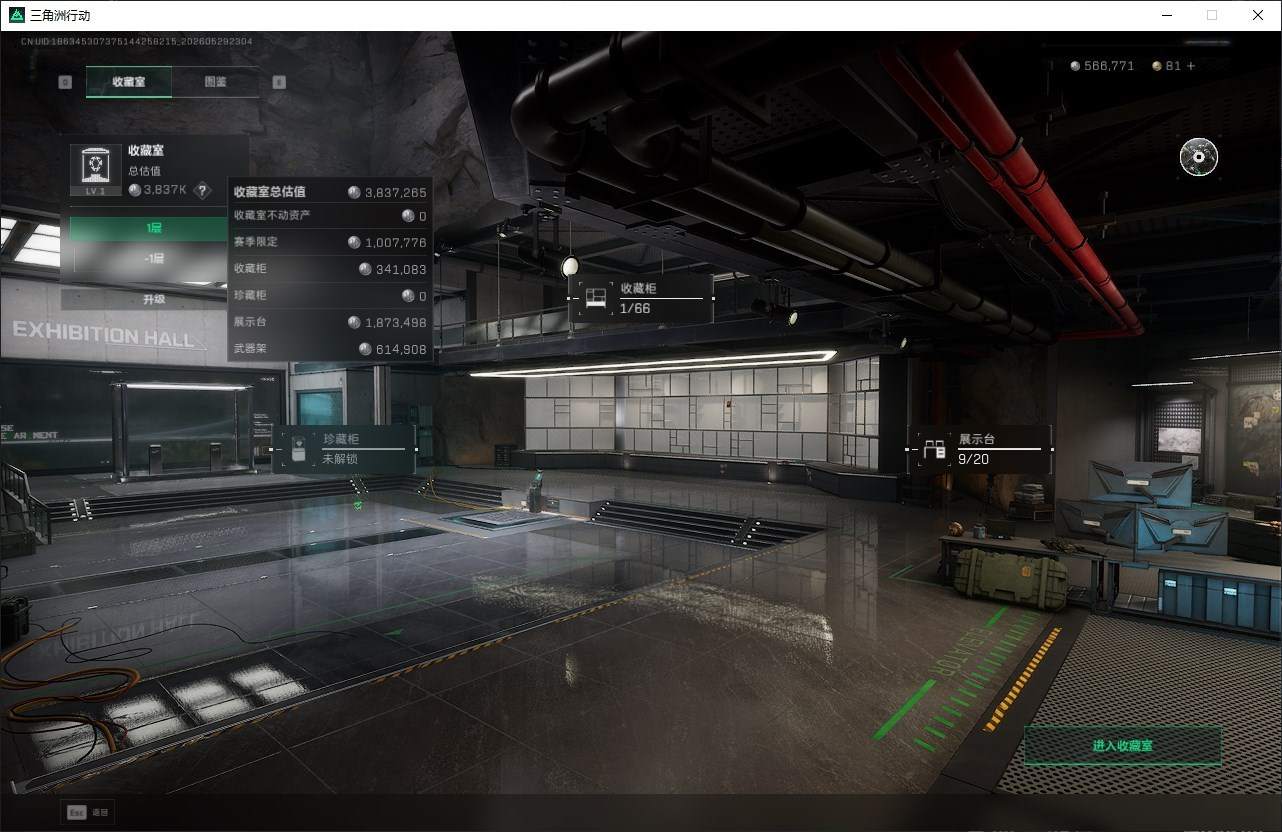
Task: Click the 1,007,776 season limited value
Action: [x=395, y=243]
